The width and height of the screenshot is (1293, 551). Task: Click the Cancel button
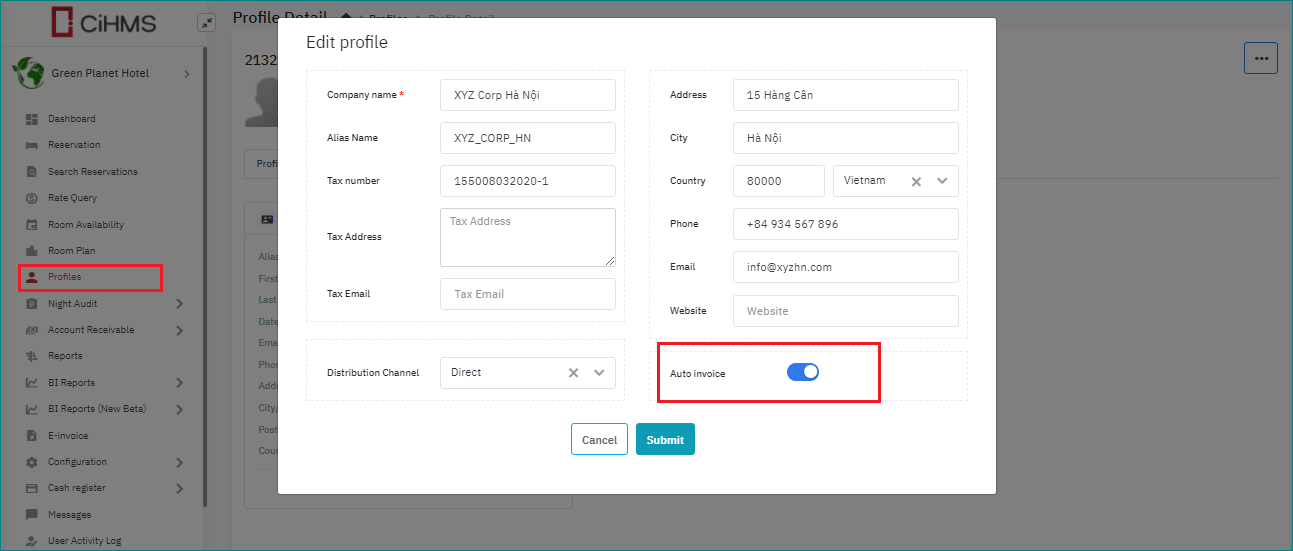point(599,440)
